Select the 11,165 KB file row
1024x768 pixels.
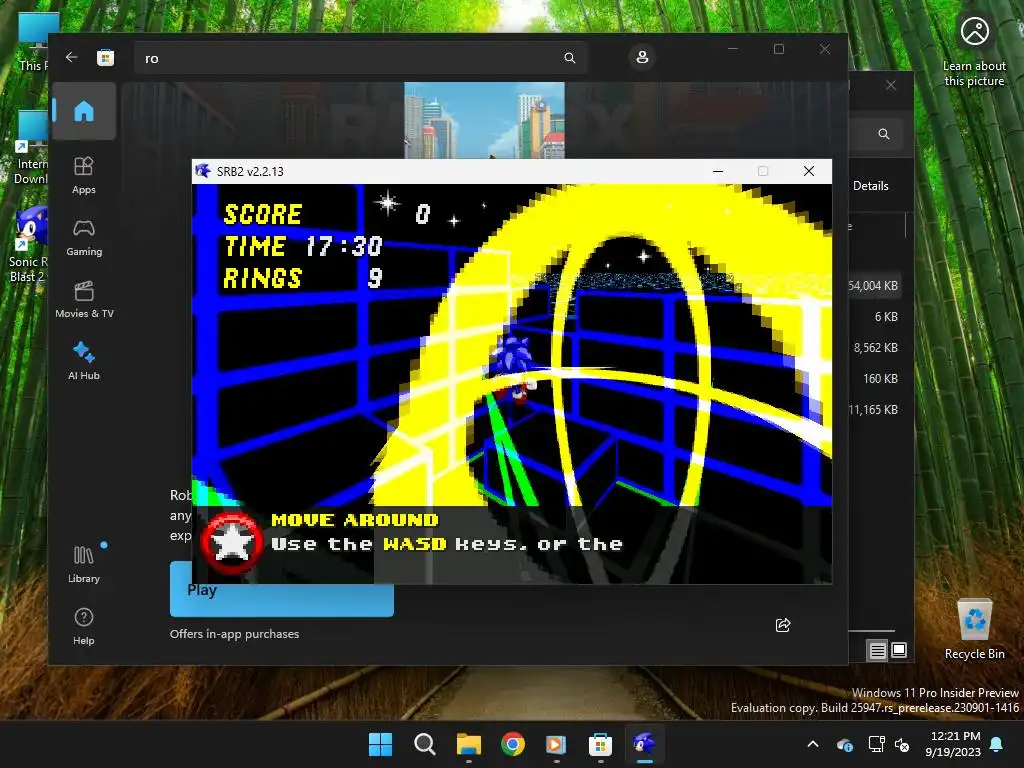(x=874, y=409)
